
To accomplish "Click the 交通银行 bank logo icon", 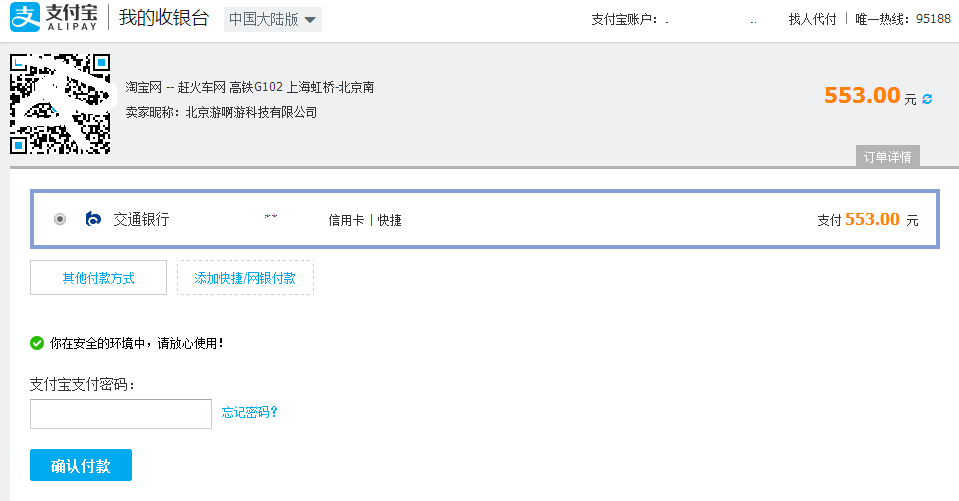I will coord(93,219).
